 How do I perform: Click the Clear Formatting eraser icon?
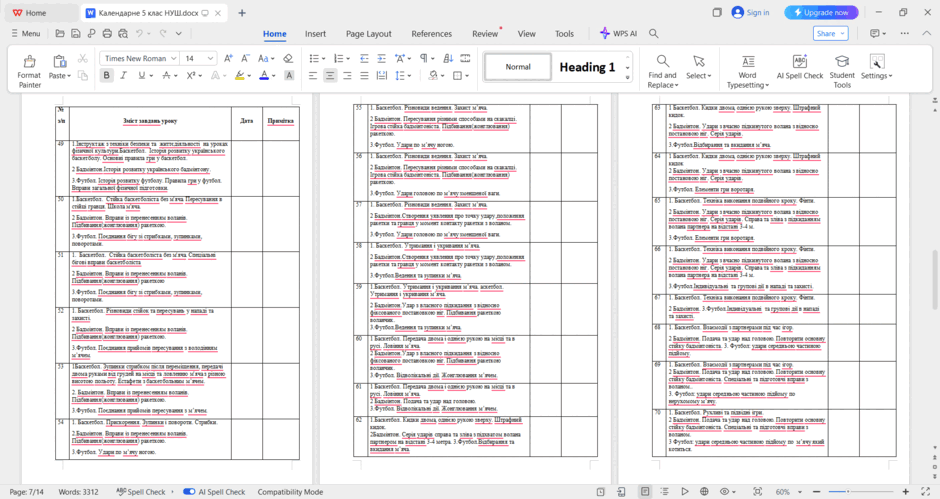pos(288,58)
